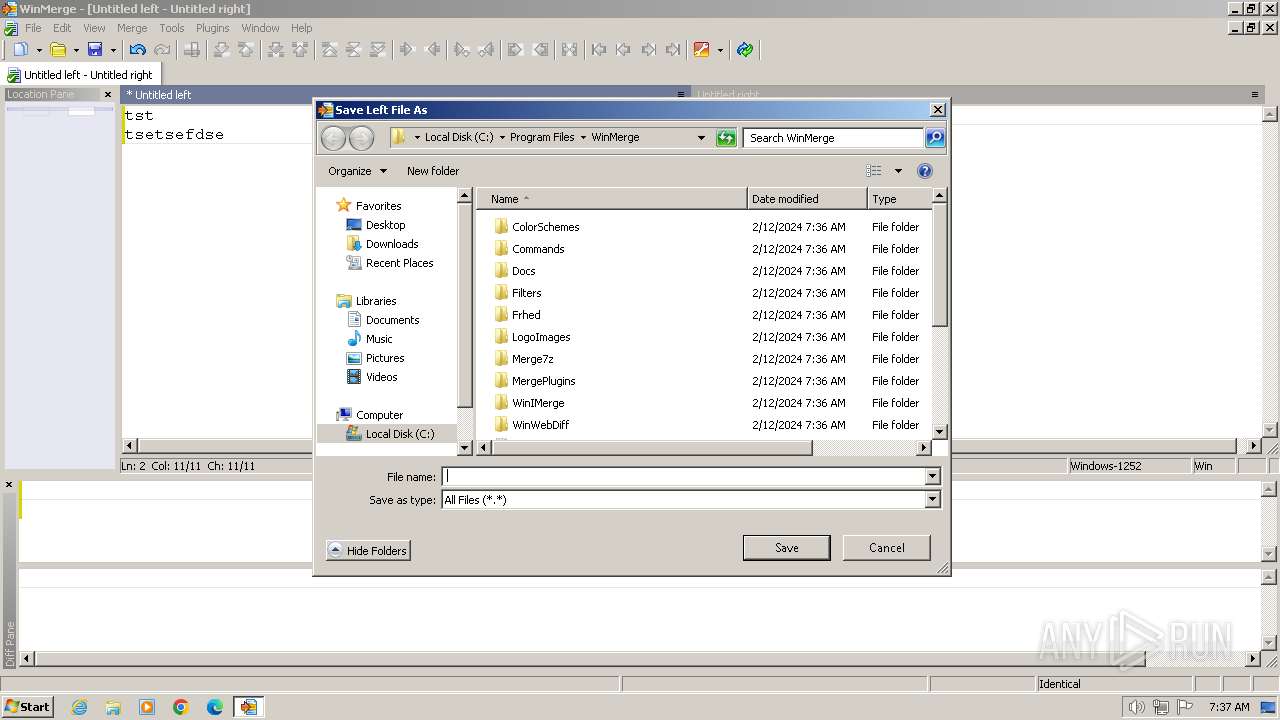The width and height of the screenshot is (1280, 720).
Task: Click the New document toolbar icon
Action: tap(20, 49)
